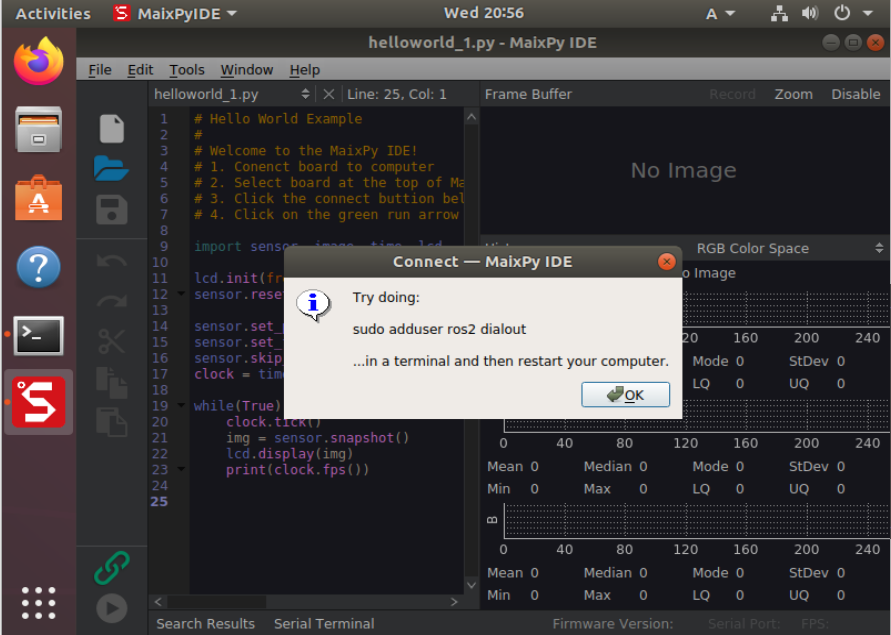The width and height of the screenshot is (891, 635).
Task: Click the Copy documents icon
Action: pos(111,382)
